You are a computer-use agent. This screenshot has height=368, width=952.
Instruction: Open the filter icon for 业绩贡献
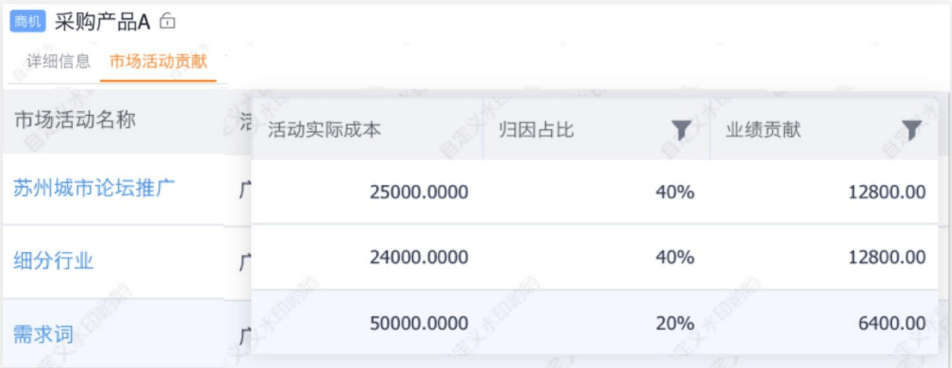(x=911, y=129)
